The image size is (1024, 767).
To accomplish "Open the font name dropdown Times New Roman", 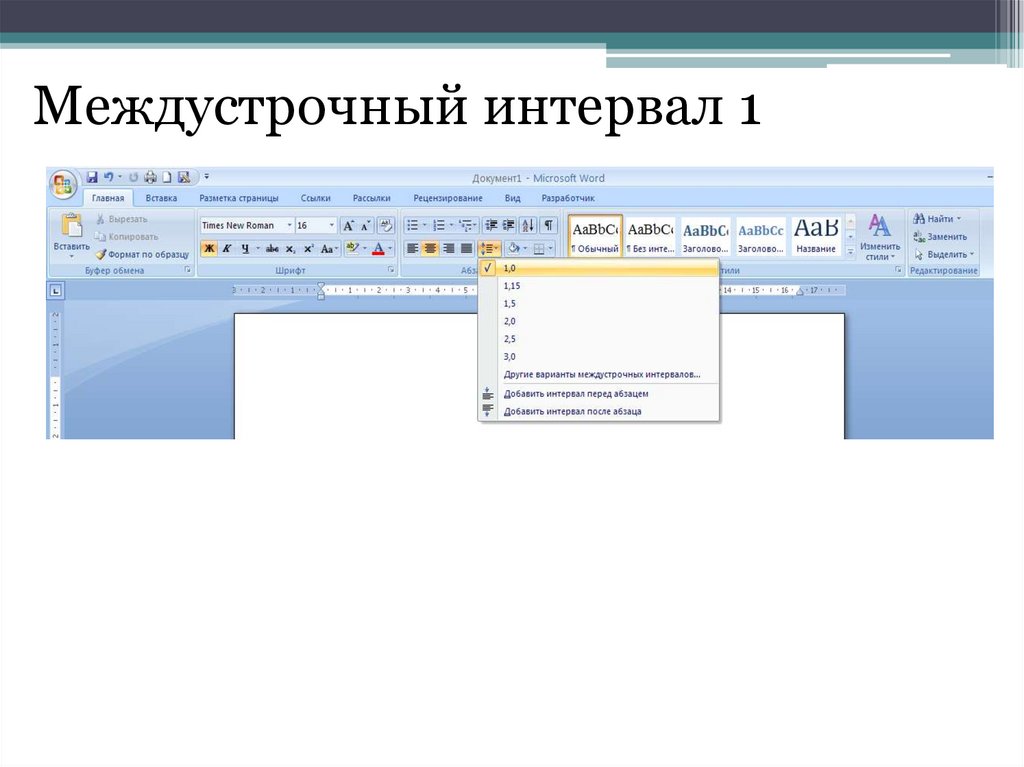I will point(290,225).
